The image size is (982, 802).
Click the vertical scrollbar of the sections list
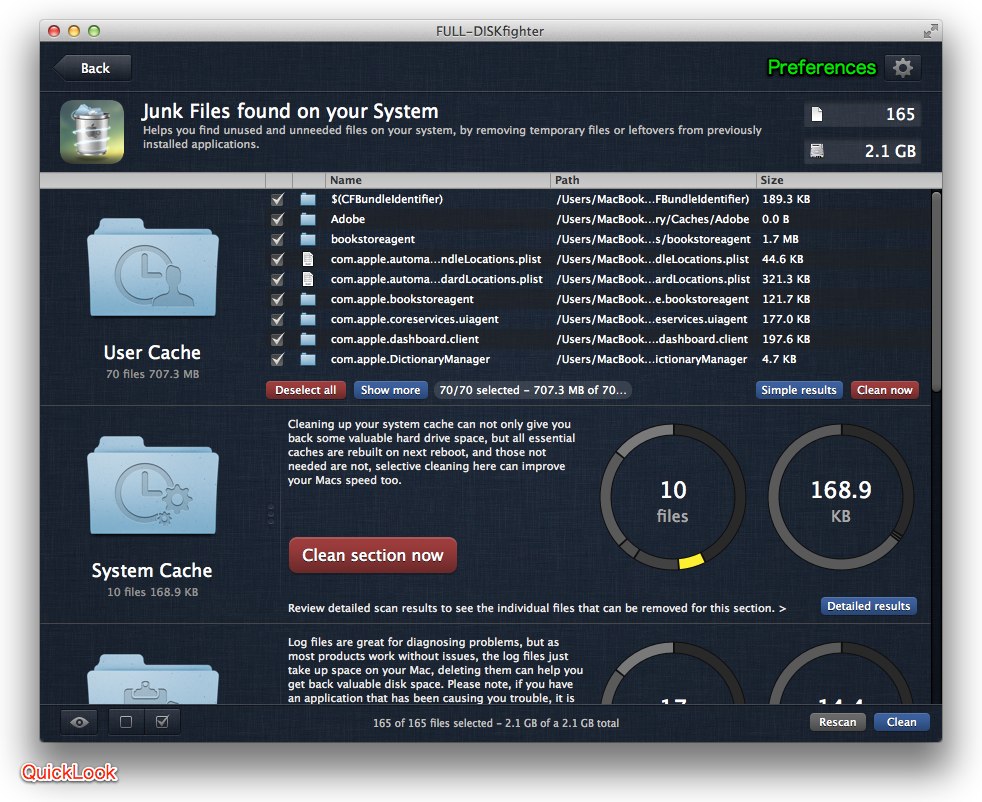[x=936, y=292]
